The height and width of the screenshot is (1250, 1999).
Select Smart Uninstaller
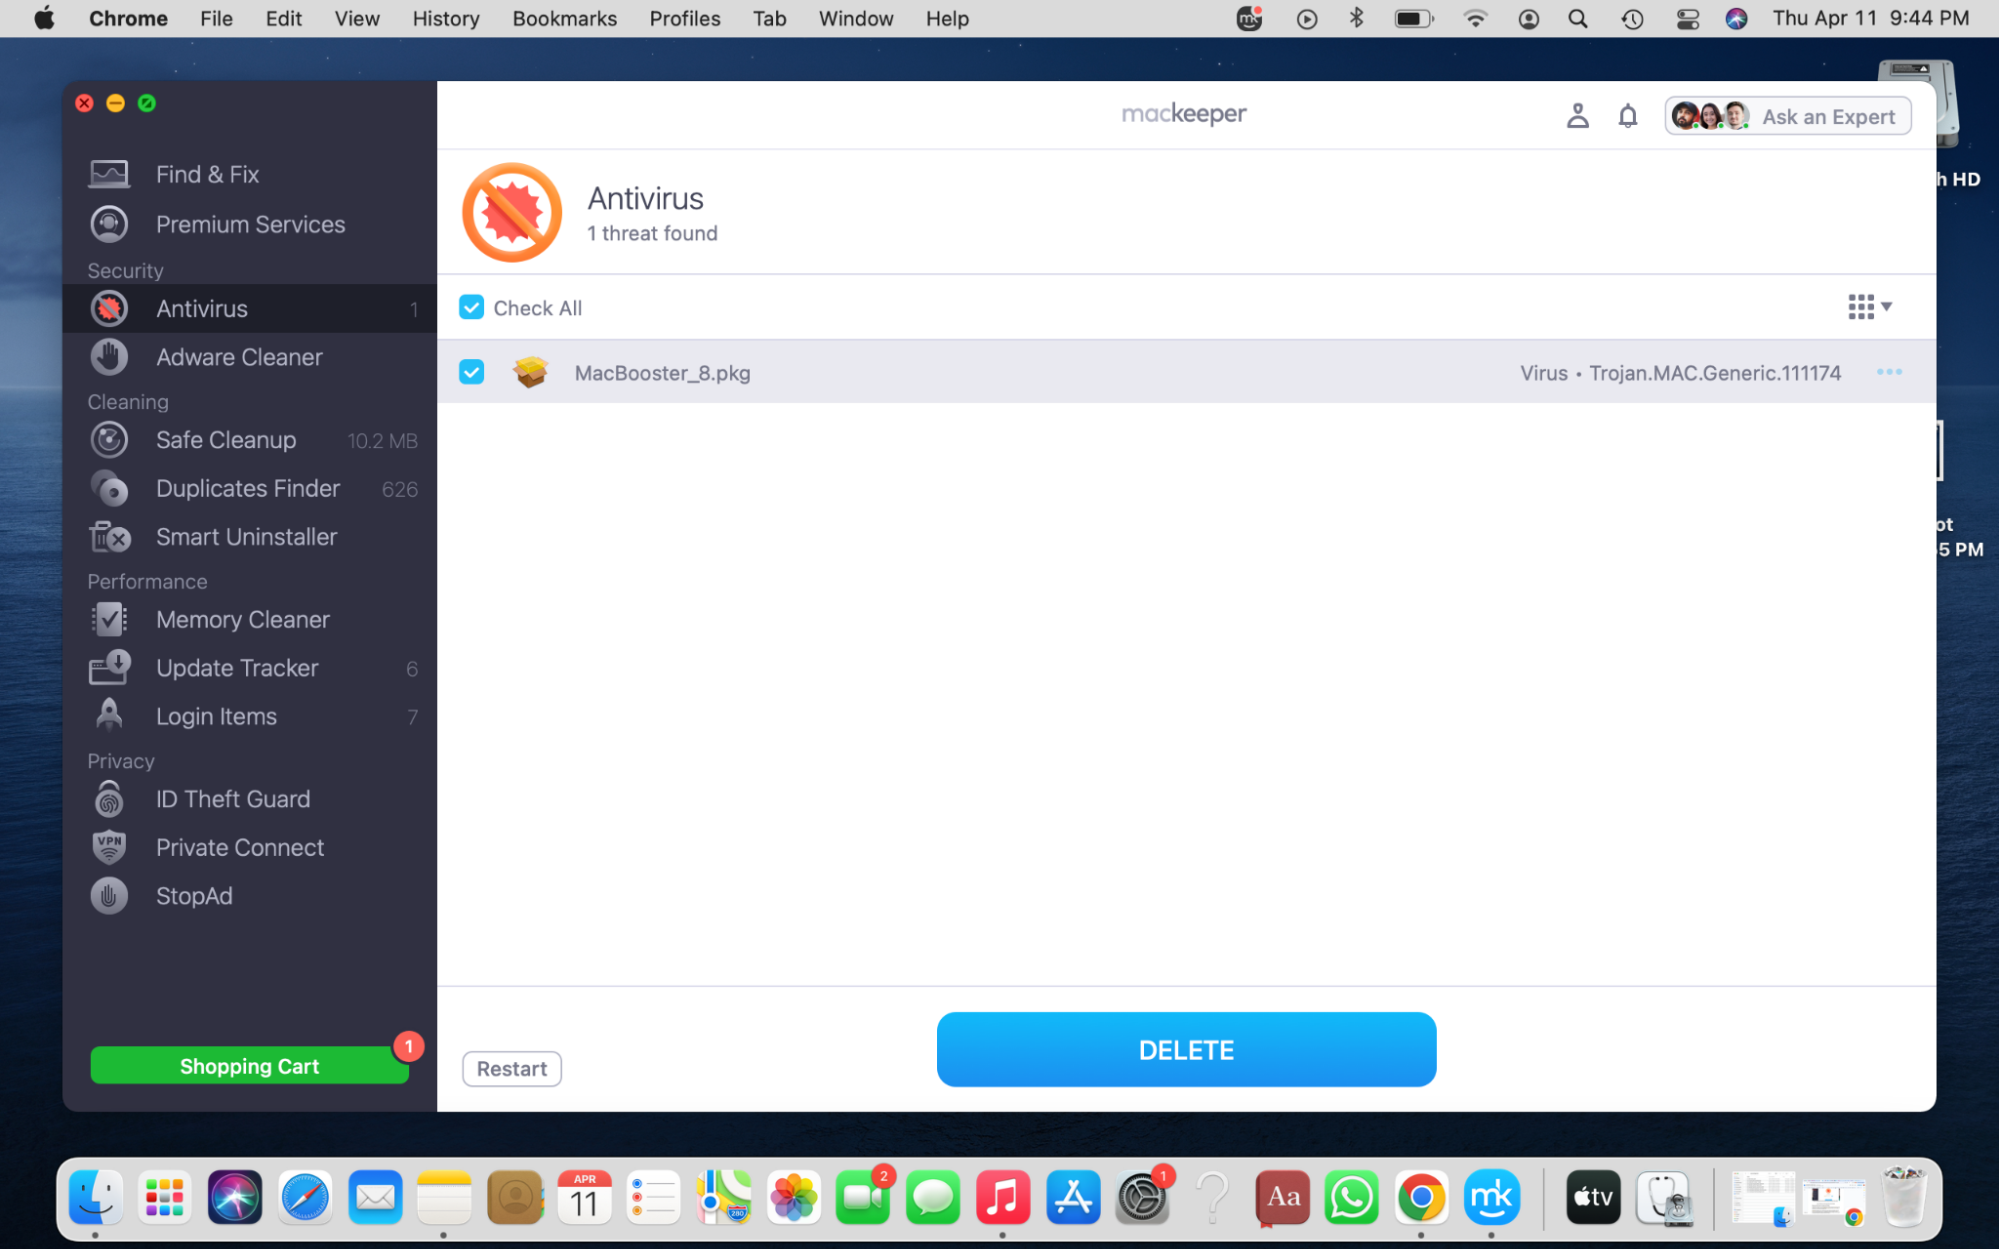coord(246,537)
